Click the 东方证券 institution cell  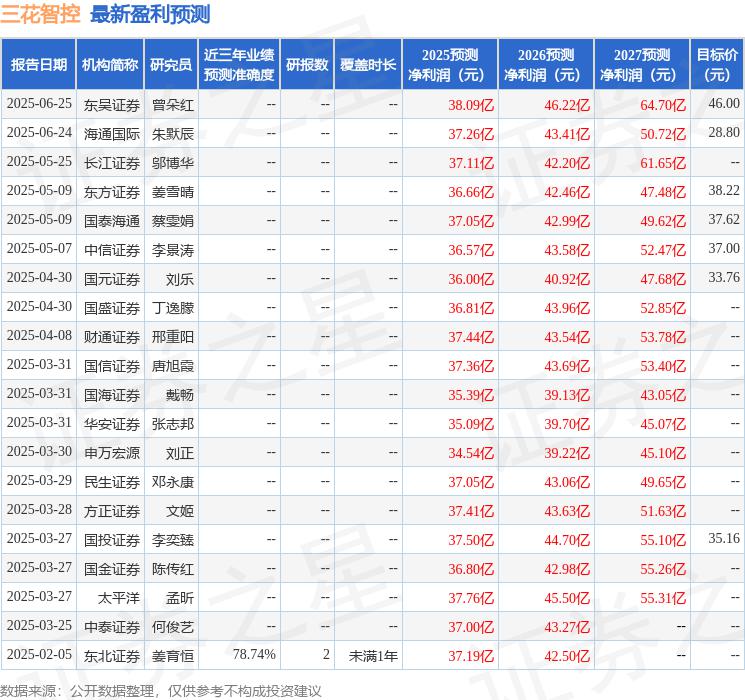pyautogui.click(x=112, y=192)
